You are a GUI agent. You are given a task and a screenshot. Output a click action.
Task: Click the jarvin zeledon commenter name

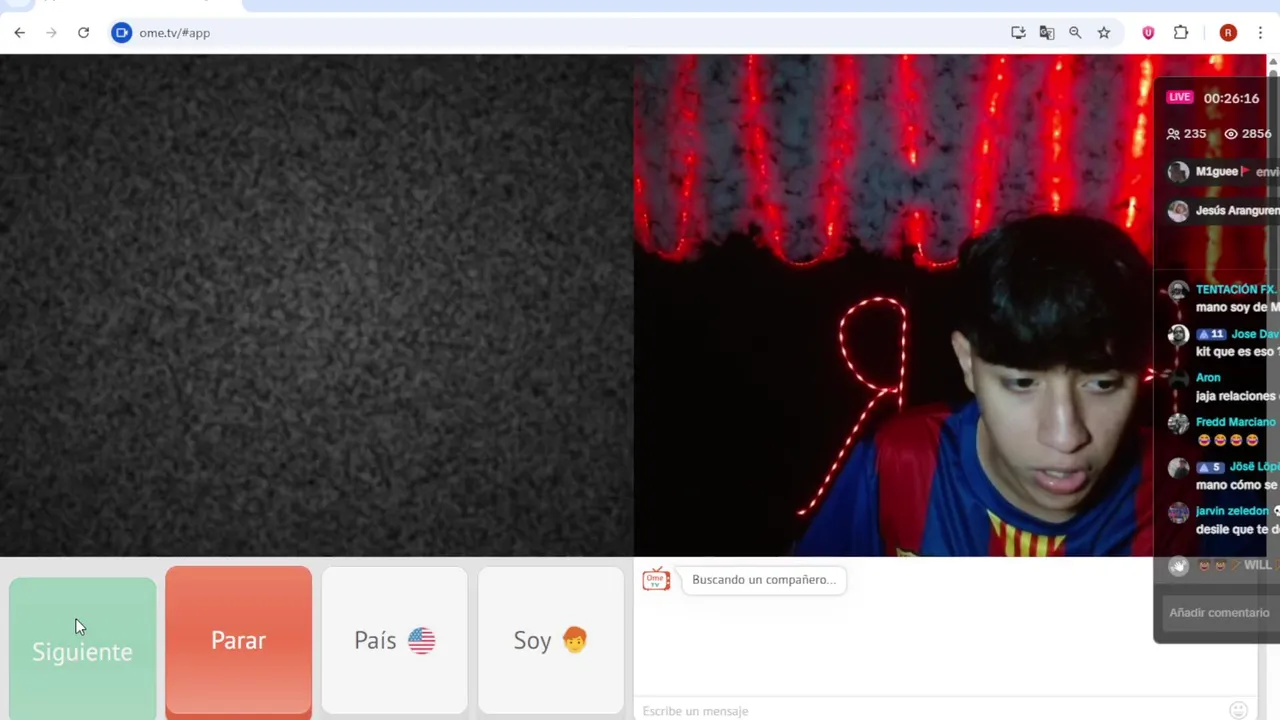click(1232, 511)
